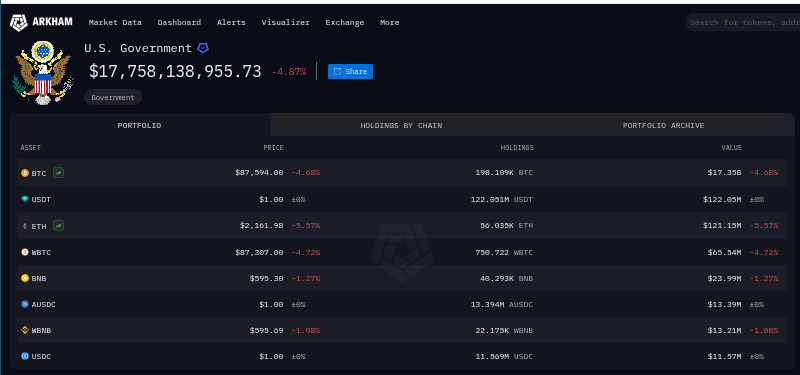Click the 56.035K ETH holdings
The height and width of the screenshot is (375, 800).
507,226
